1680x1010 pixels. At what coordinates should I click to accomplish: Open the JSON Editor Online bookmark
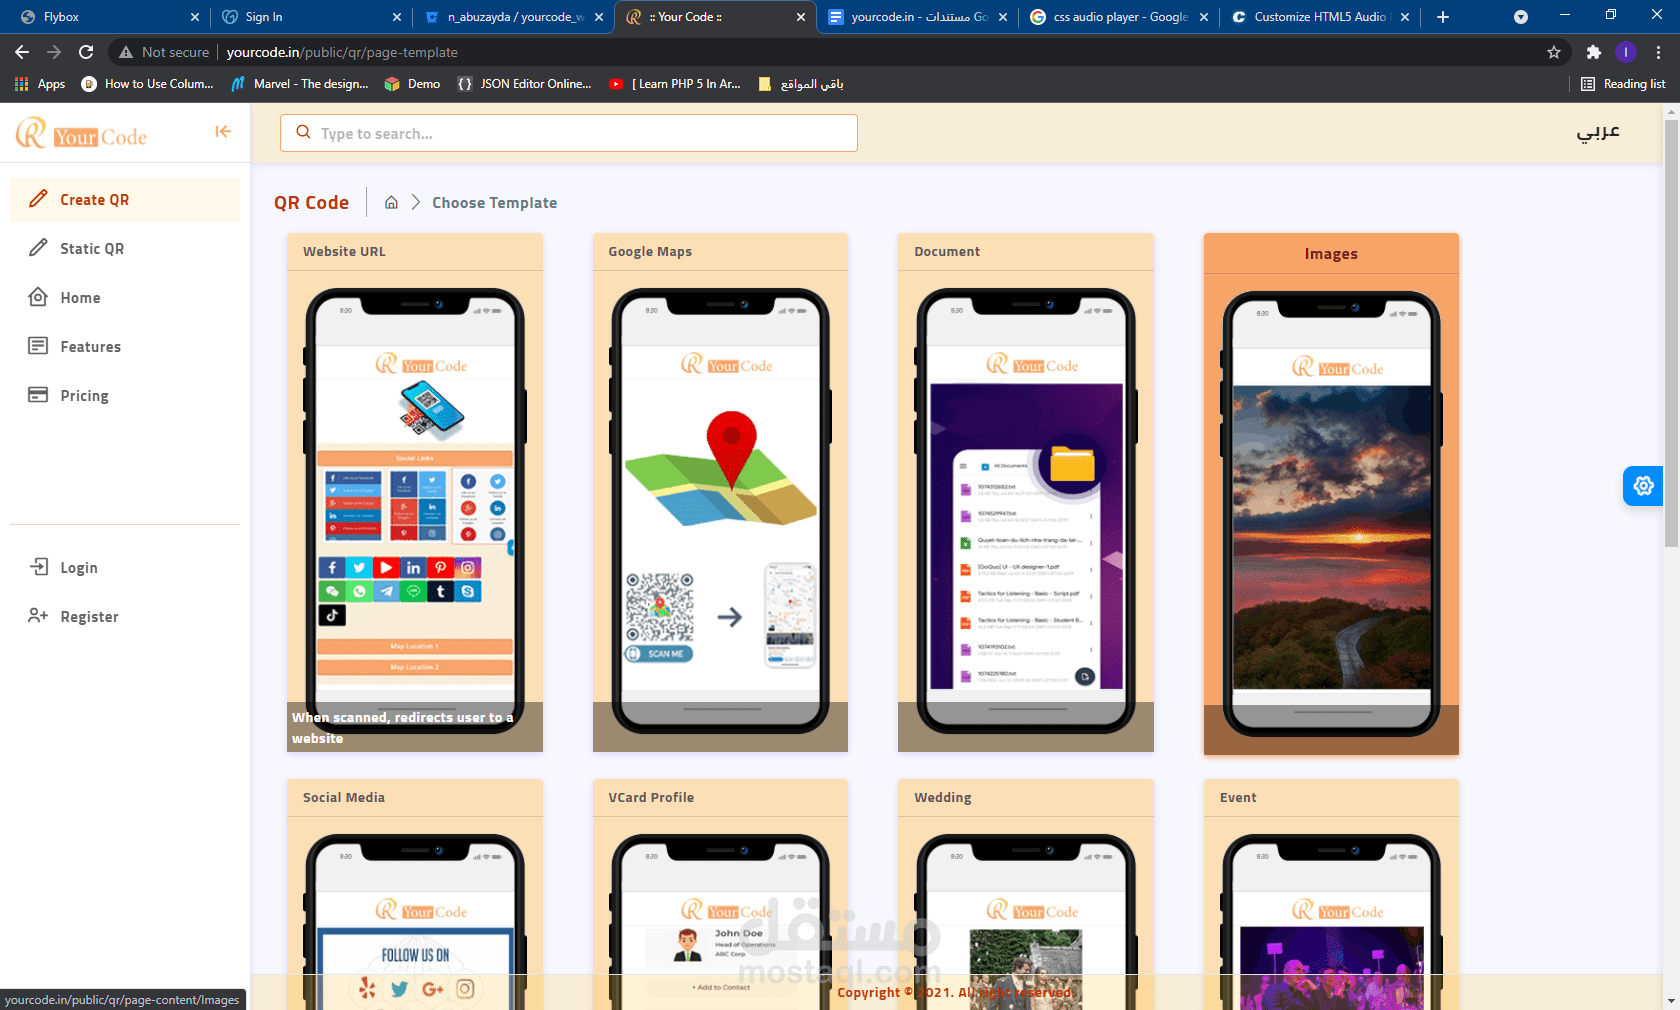click(x=524, y=84)
